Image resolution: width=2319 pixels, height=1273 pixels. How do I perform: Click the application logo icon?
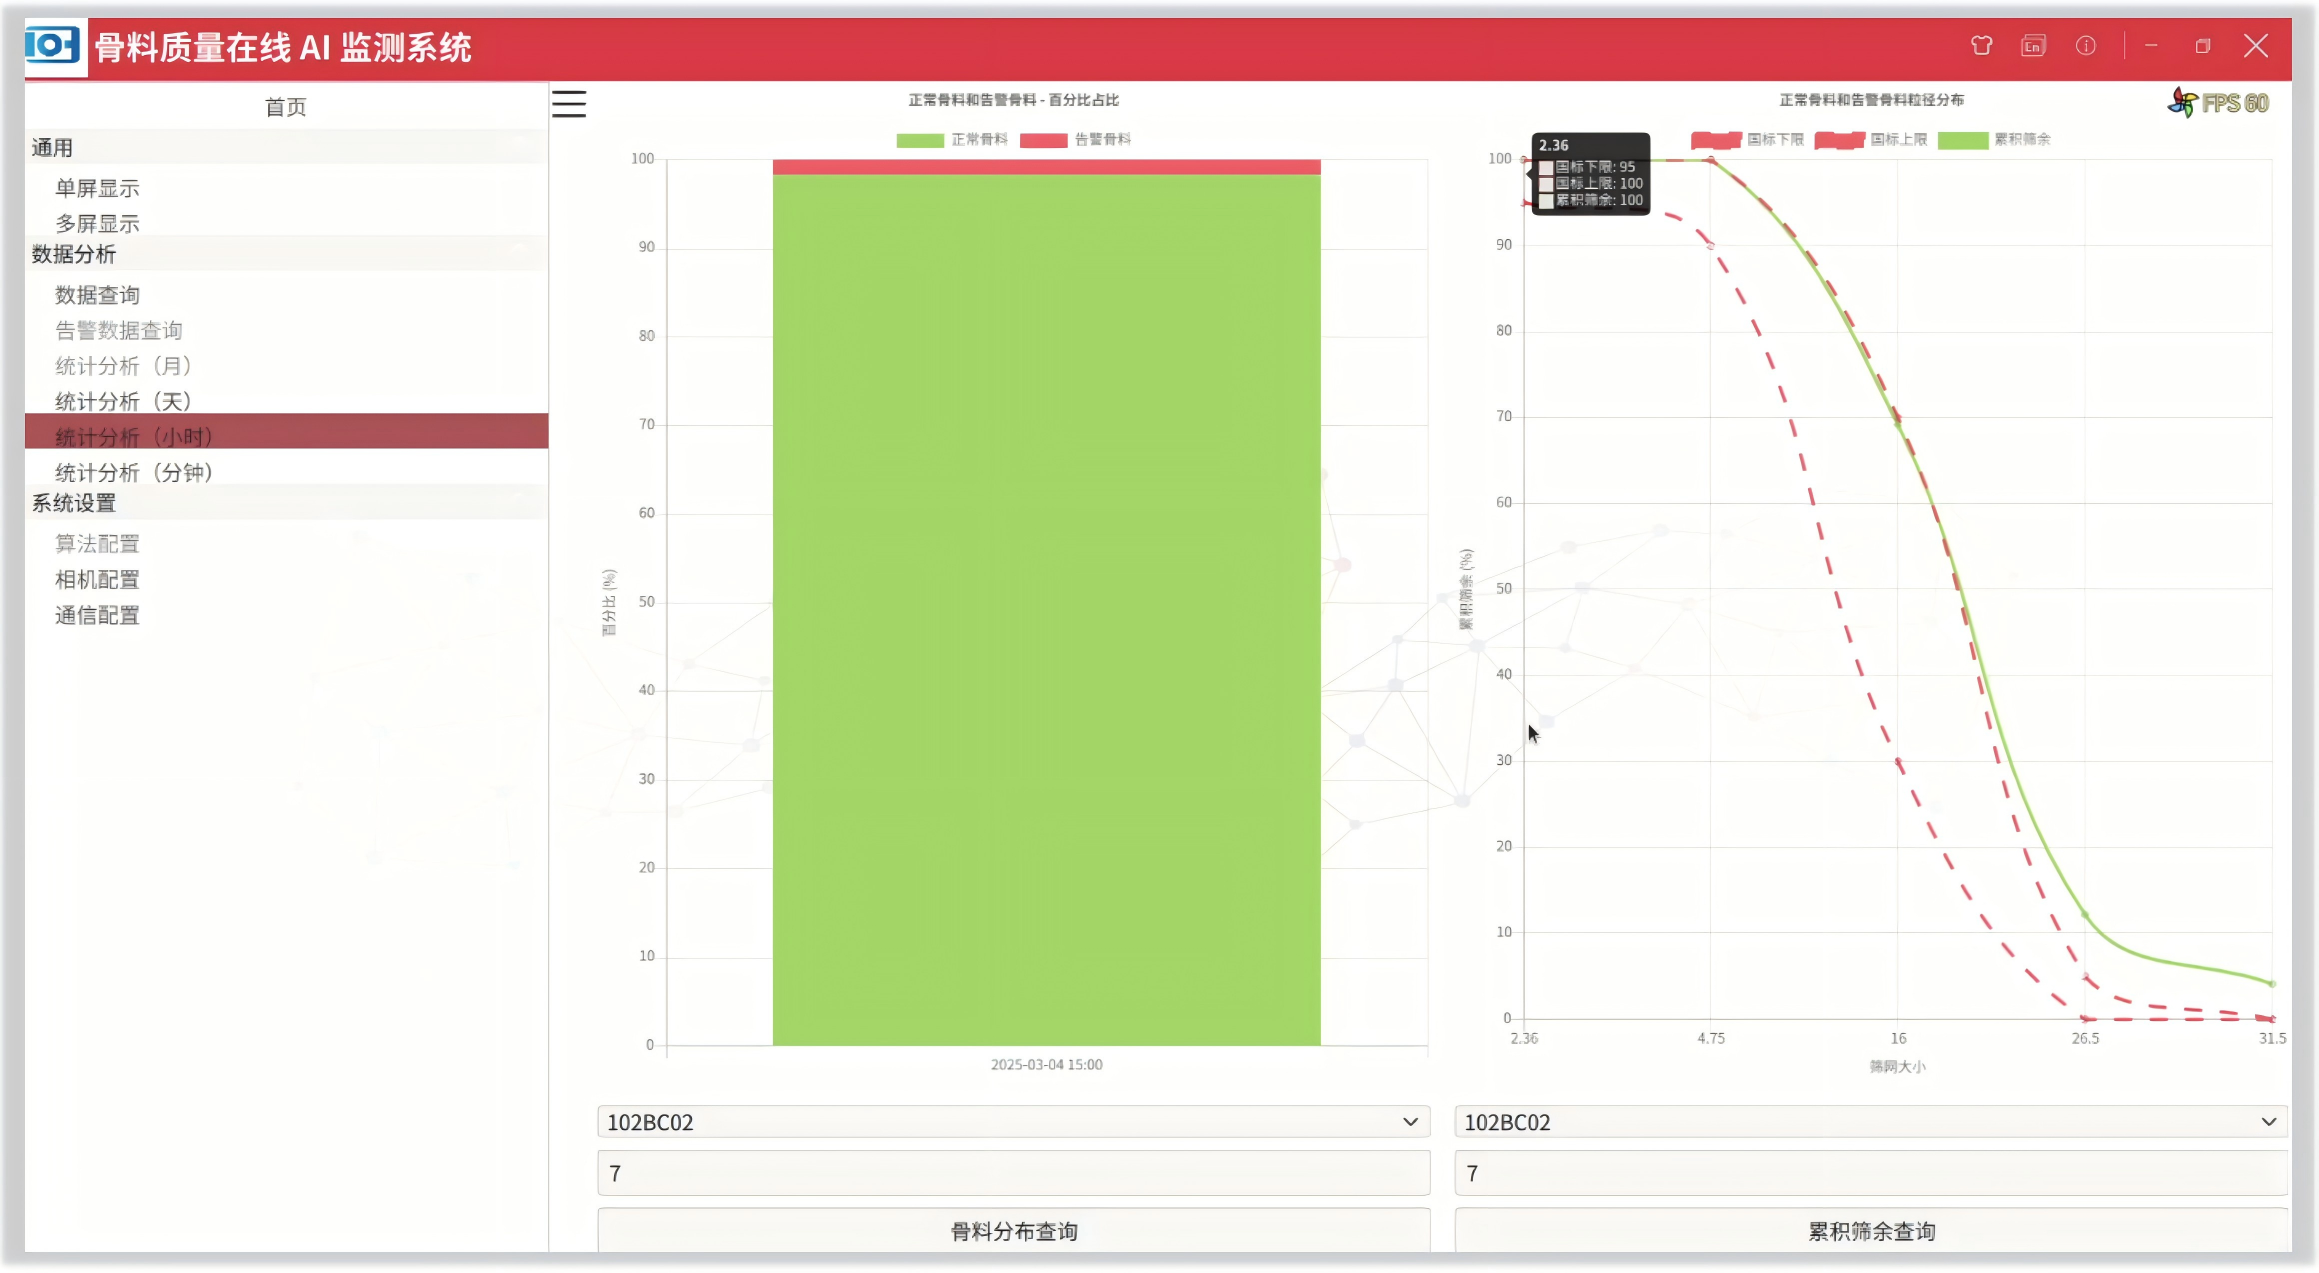tap(52, 46)
